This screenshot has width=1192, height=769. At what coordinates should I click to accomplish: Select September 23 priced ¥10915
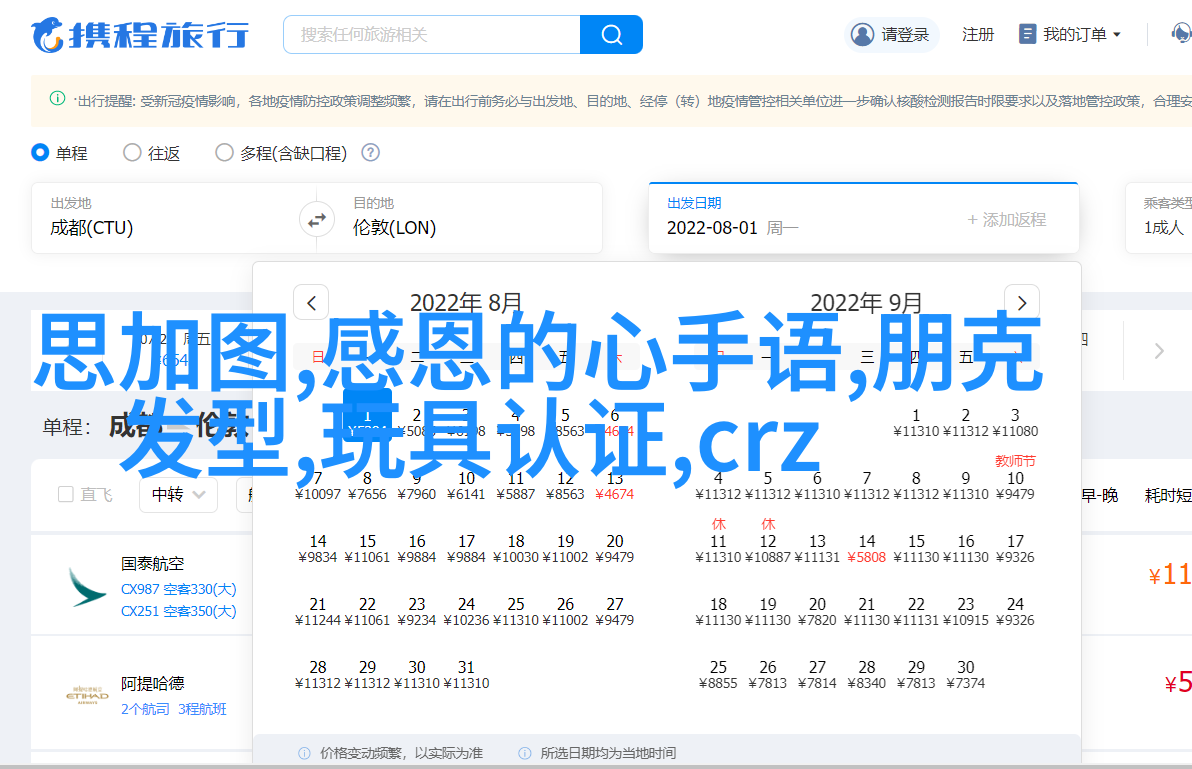click(965, 612)
